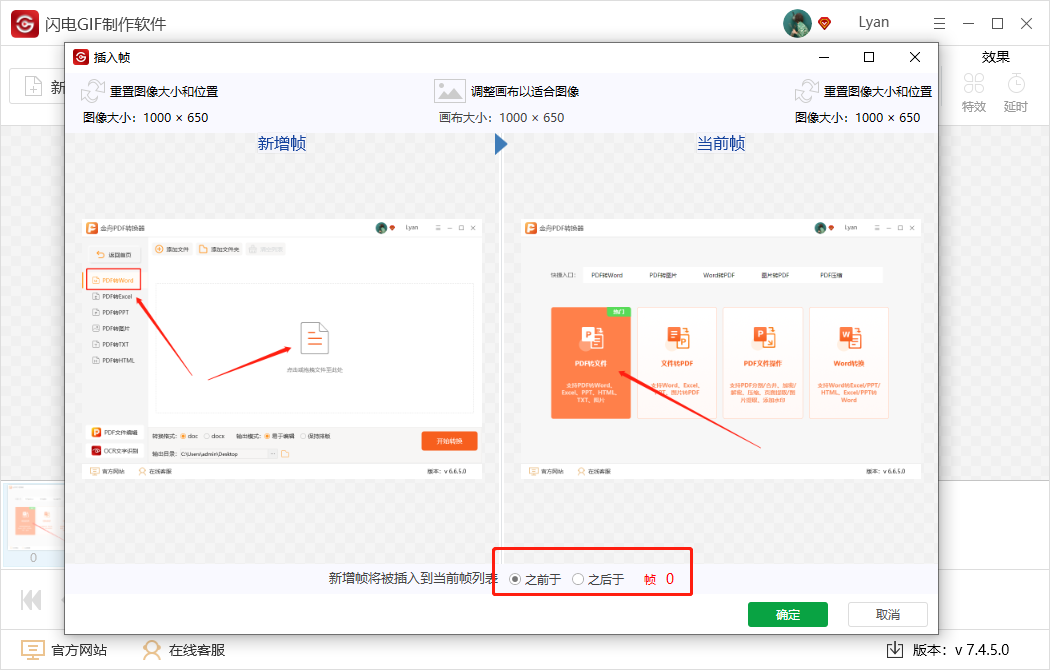Screen dimensions: 1050x670
Task: Click the 闪电GIF制作软件 app logo
Action: (x=25, y=23)
